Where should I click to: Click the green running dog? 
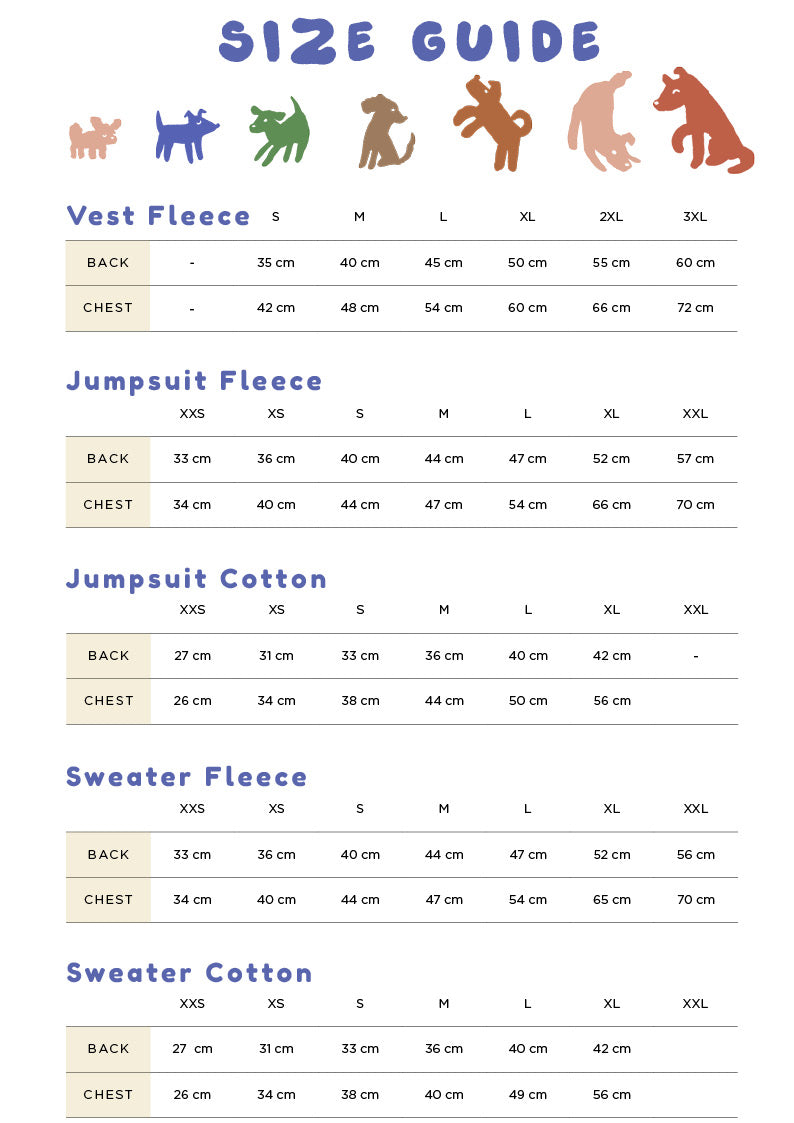pyautogui.click(x=280, y=133)
